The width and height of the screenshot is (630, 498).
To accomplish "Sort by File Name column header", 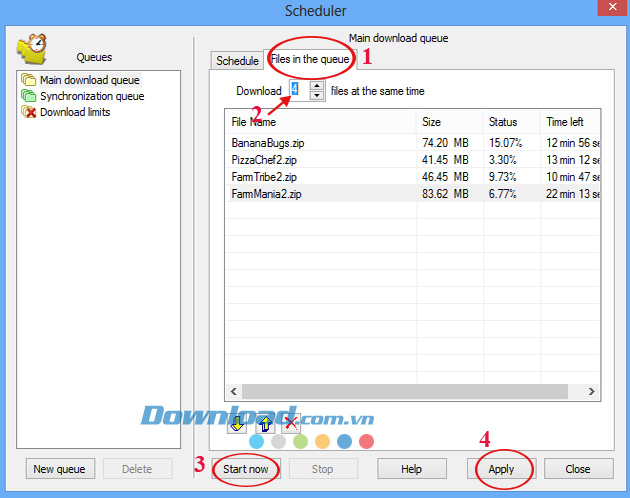I will coord(320,122).
